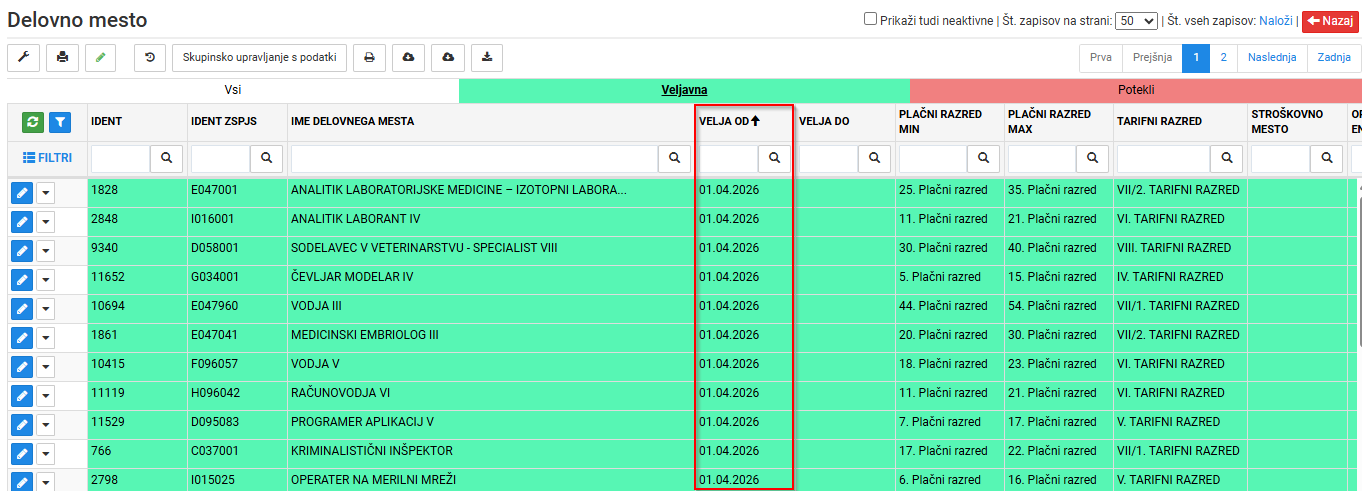The image size is (1362, 491).
Task: Click the Prva pagination button
Action: [1101, 58]
